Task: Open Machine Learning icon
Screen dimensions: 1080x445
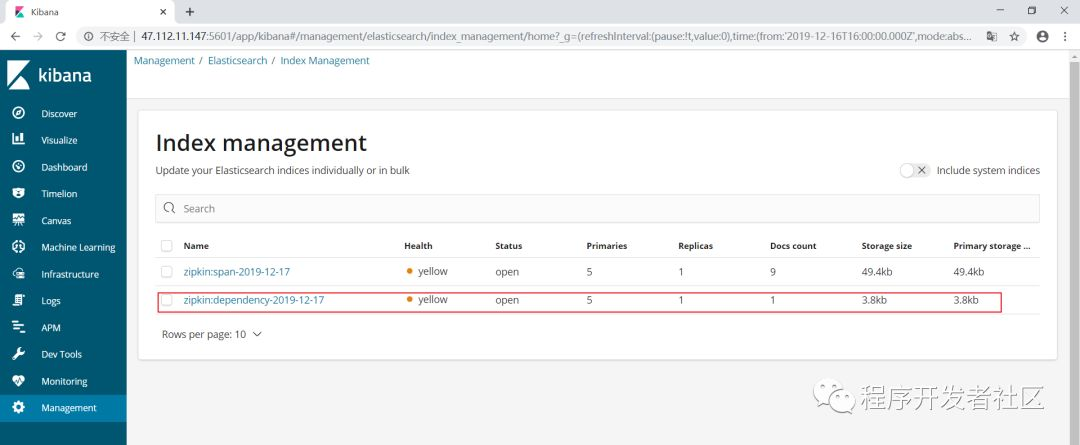Action: click(x=19, y=247)
